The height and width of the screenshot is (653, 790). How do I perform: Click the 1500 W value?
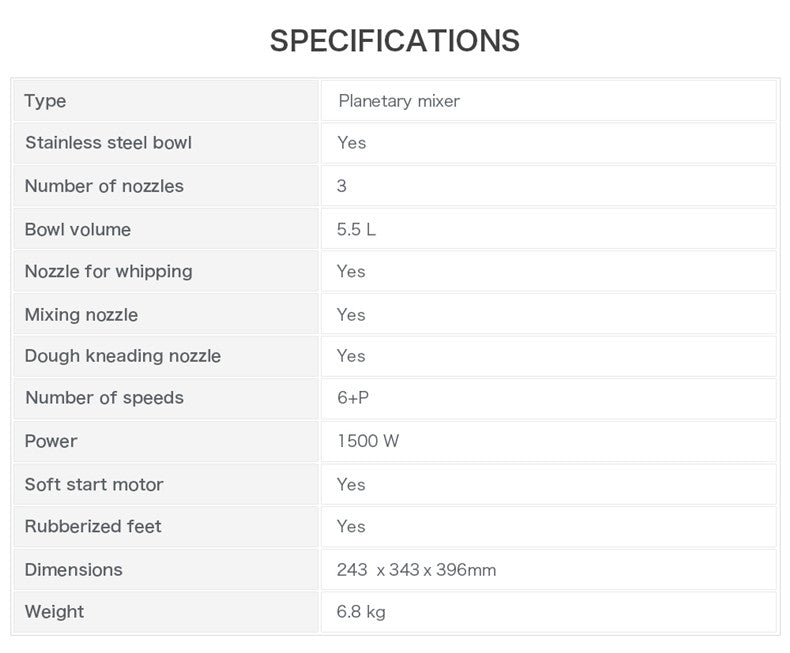pyautogui.click(x=368, y=441)
